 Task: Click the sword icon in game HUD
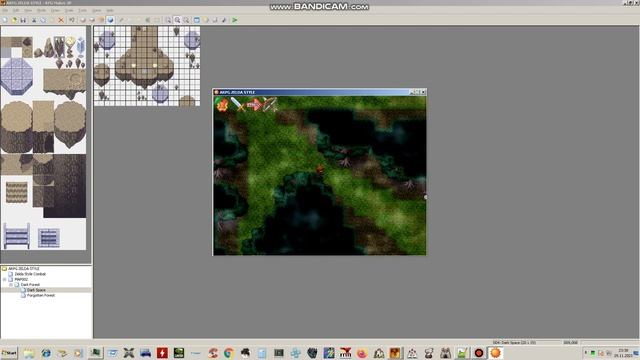[238, 105]
